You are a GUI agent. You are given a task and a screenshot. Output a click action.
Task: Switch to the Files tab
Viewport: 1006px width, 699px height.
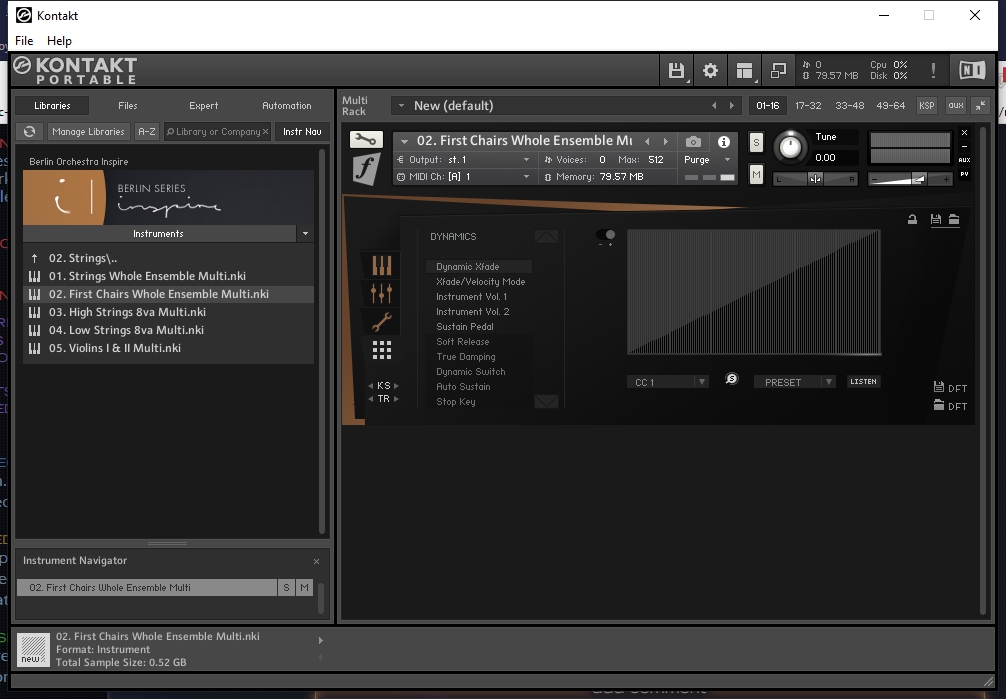(128, 105)
